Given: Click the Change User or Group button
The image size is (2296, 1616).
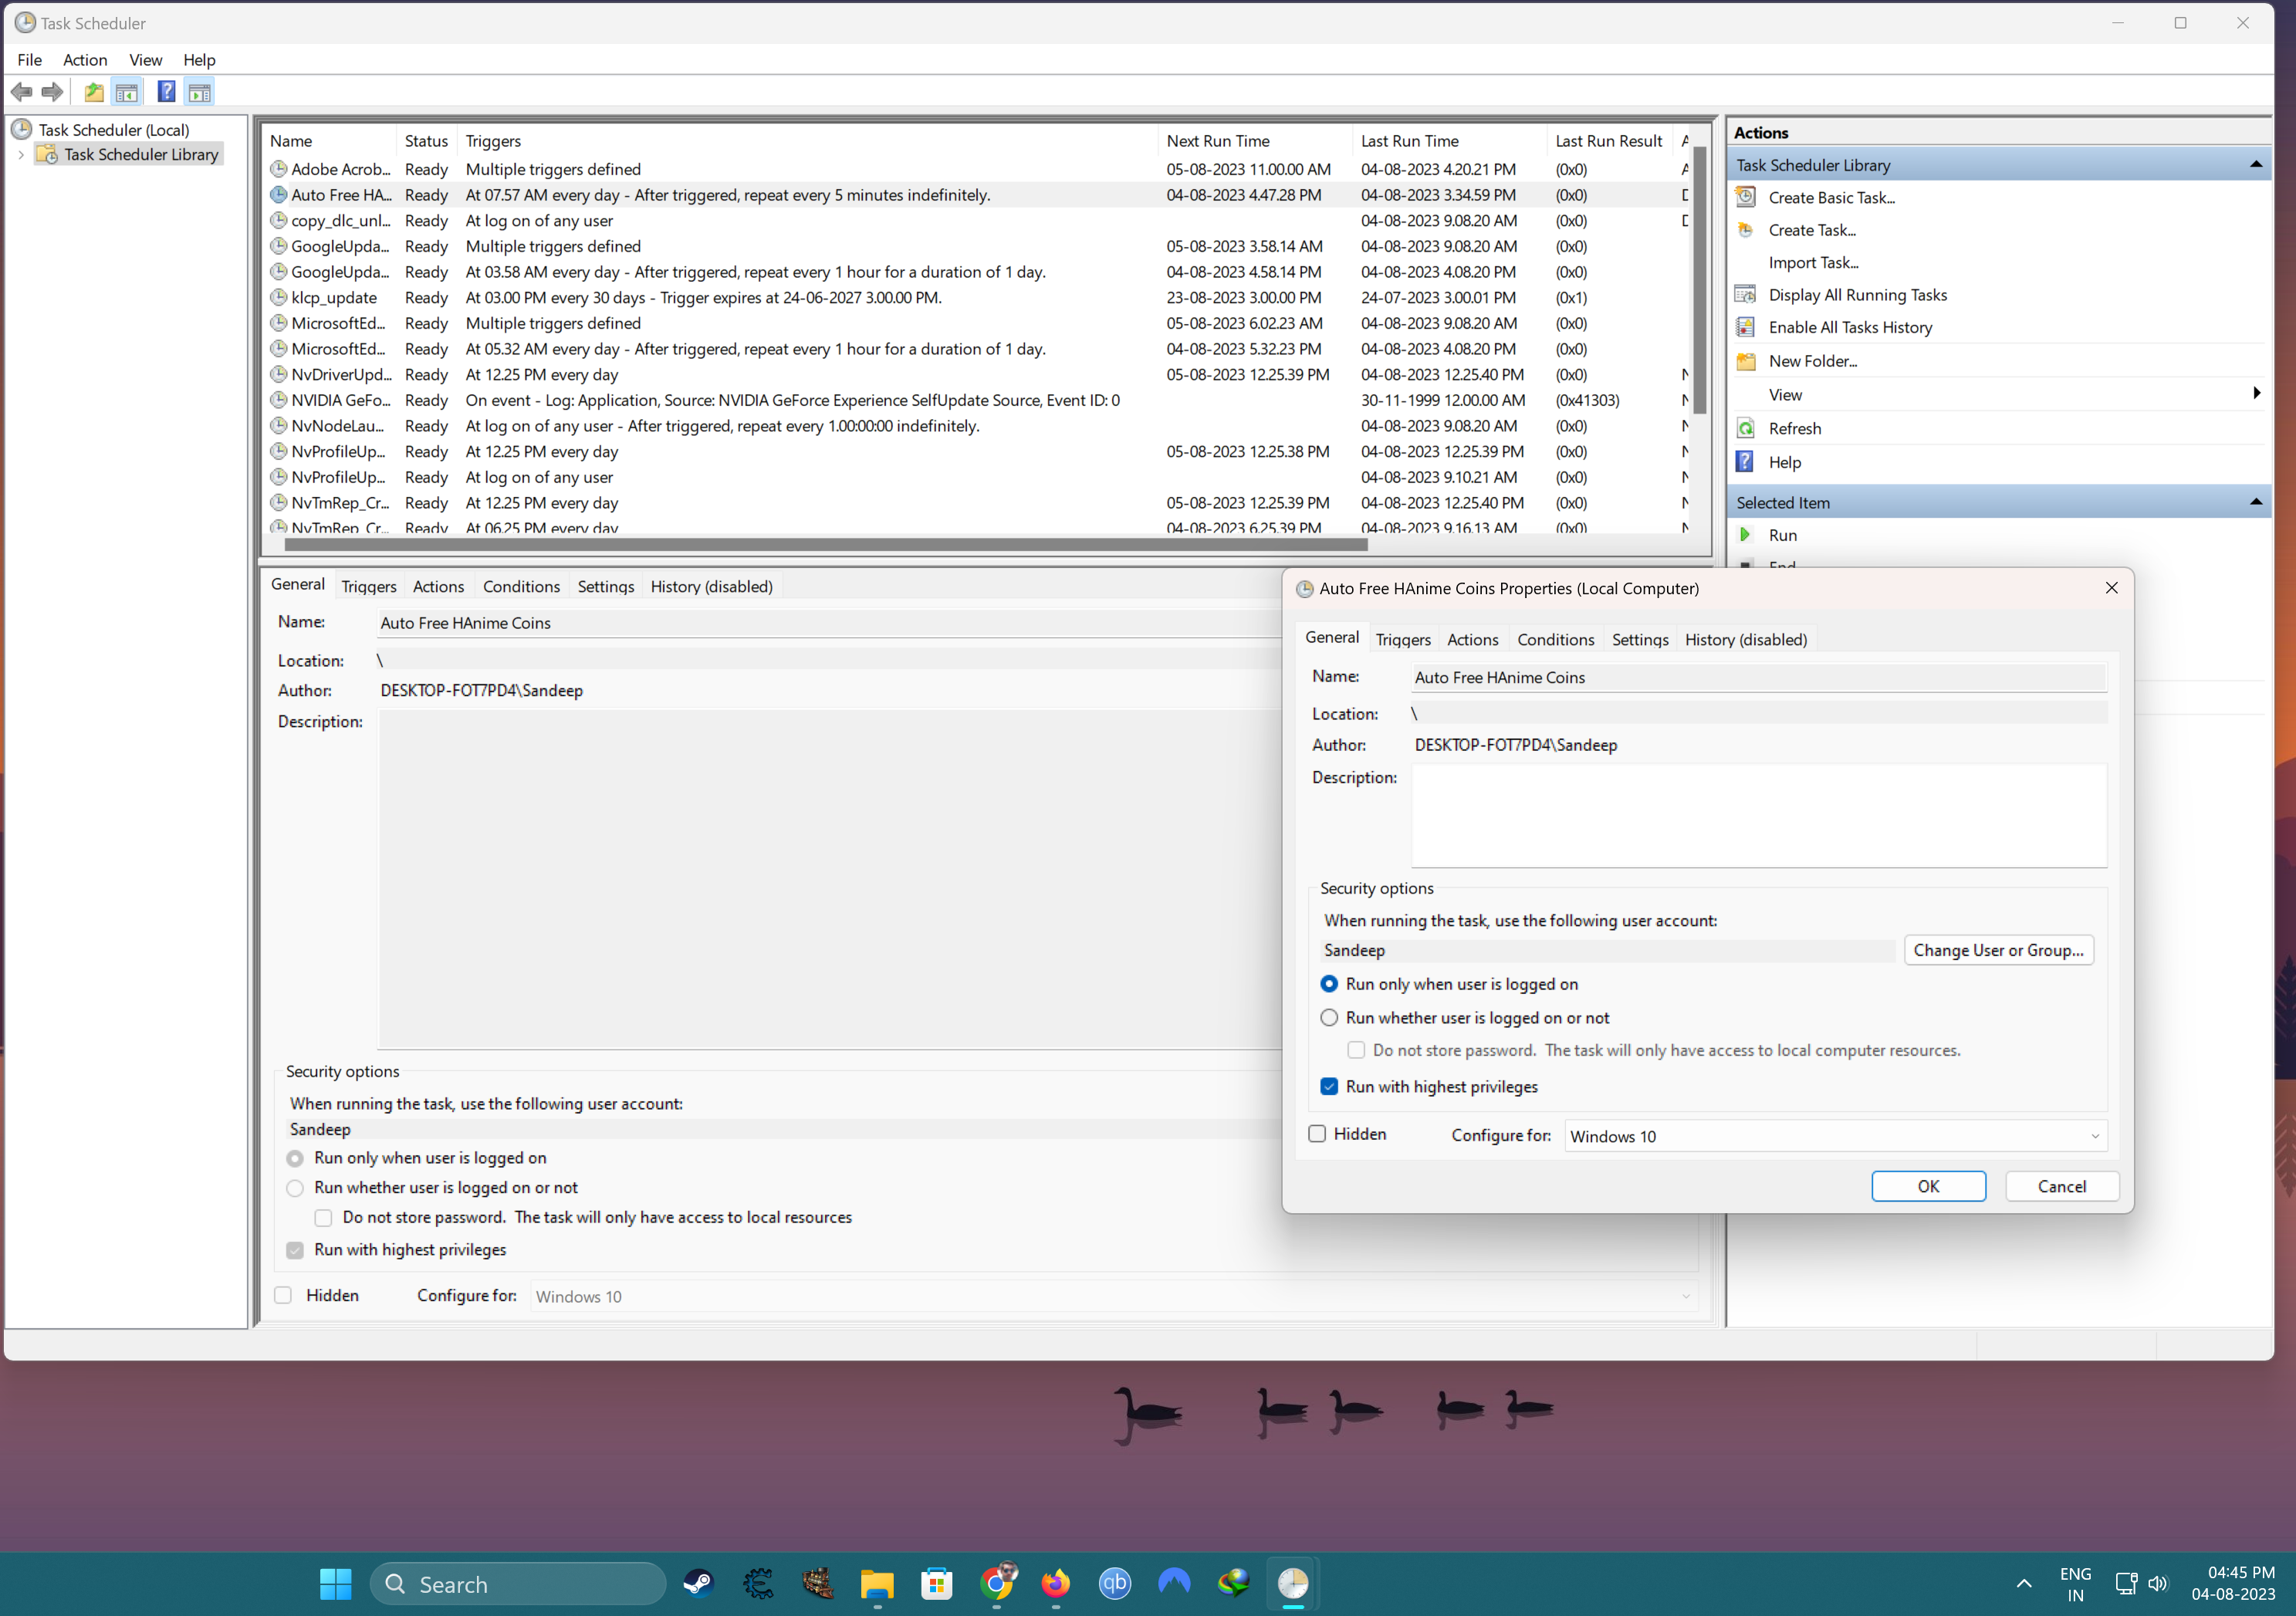Looking at the screenshot, I should point(1997,950).
